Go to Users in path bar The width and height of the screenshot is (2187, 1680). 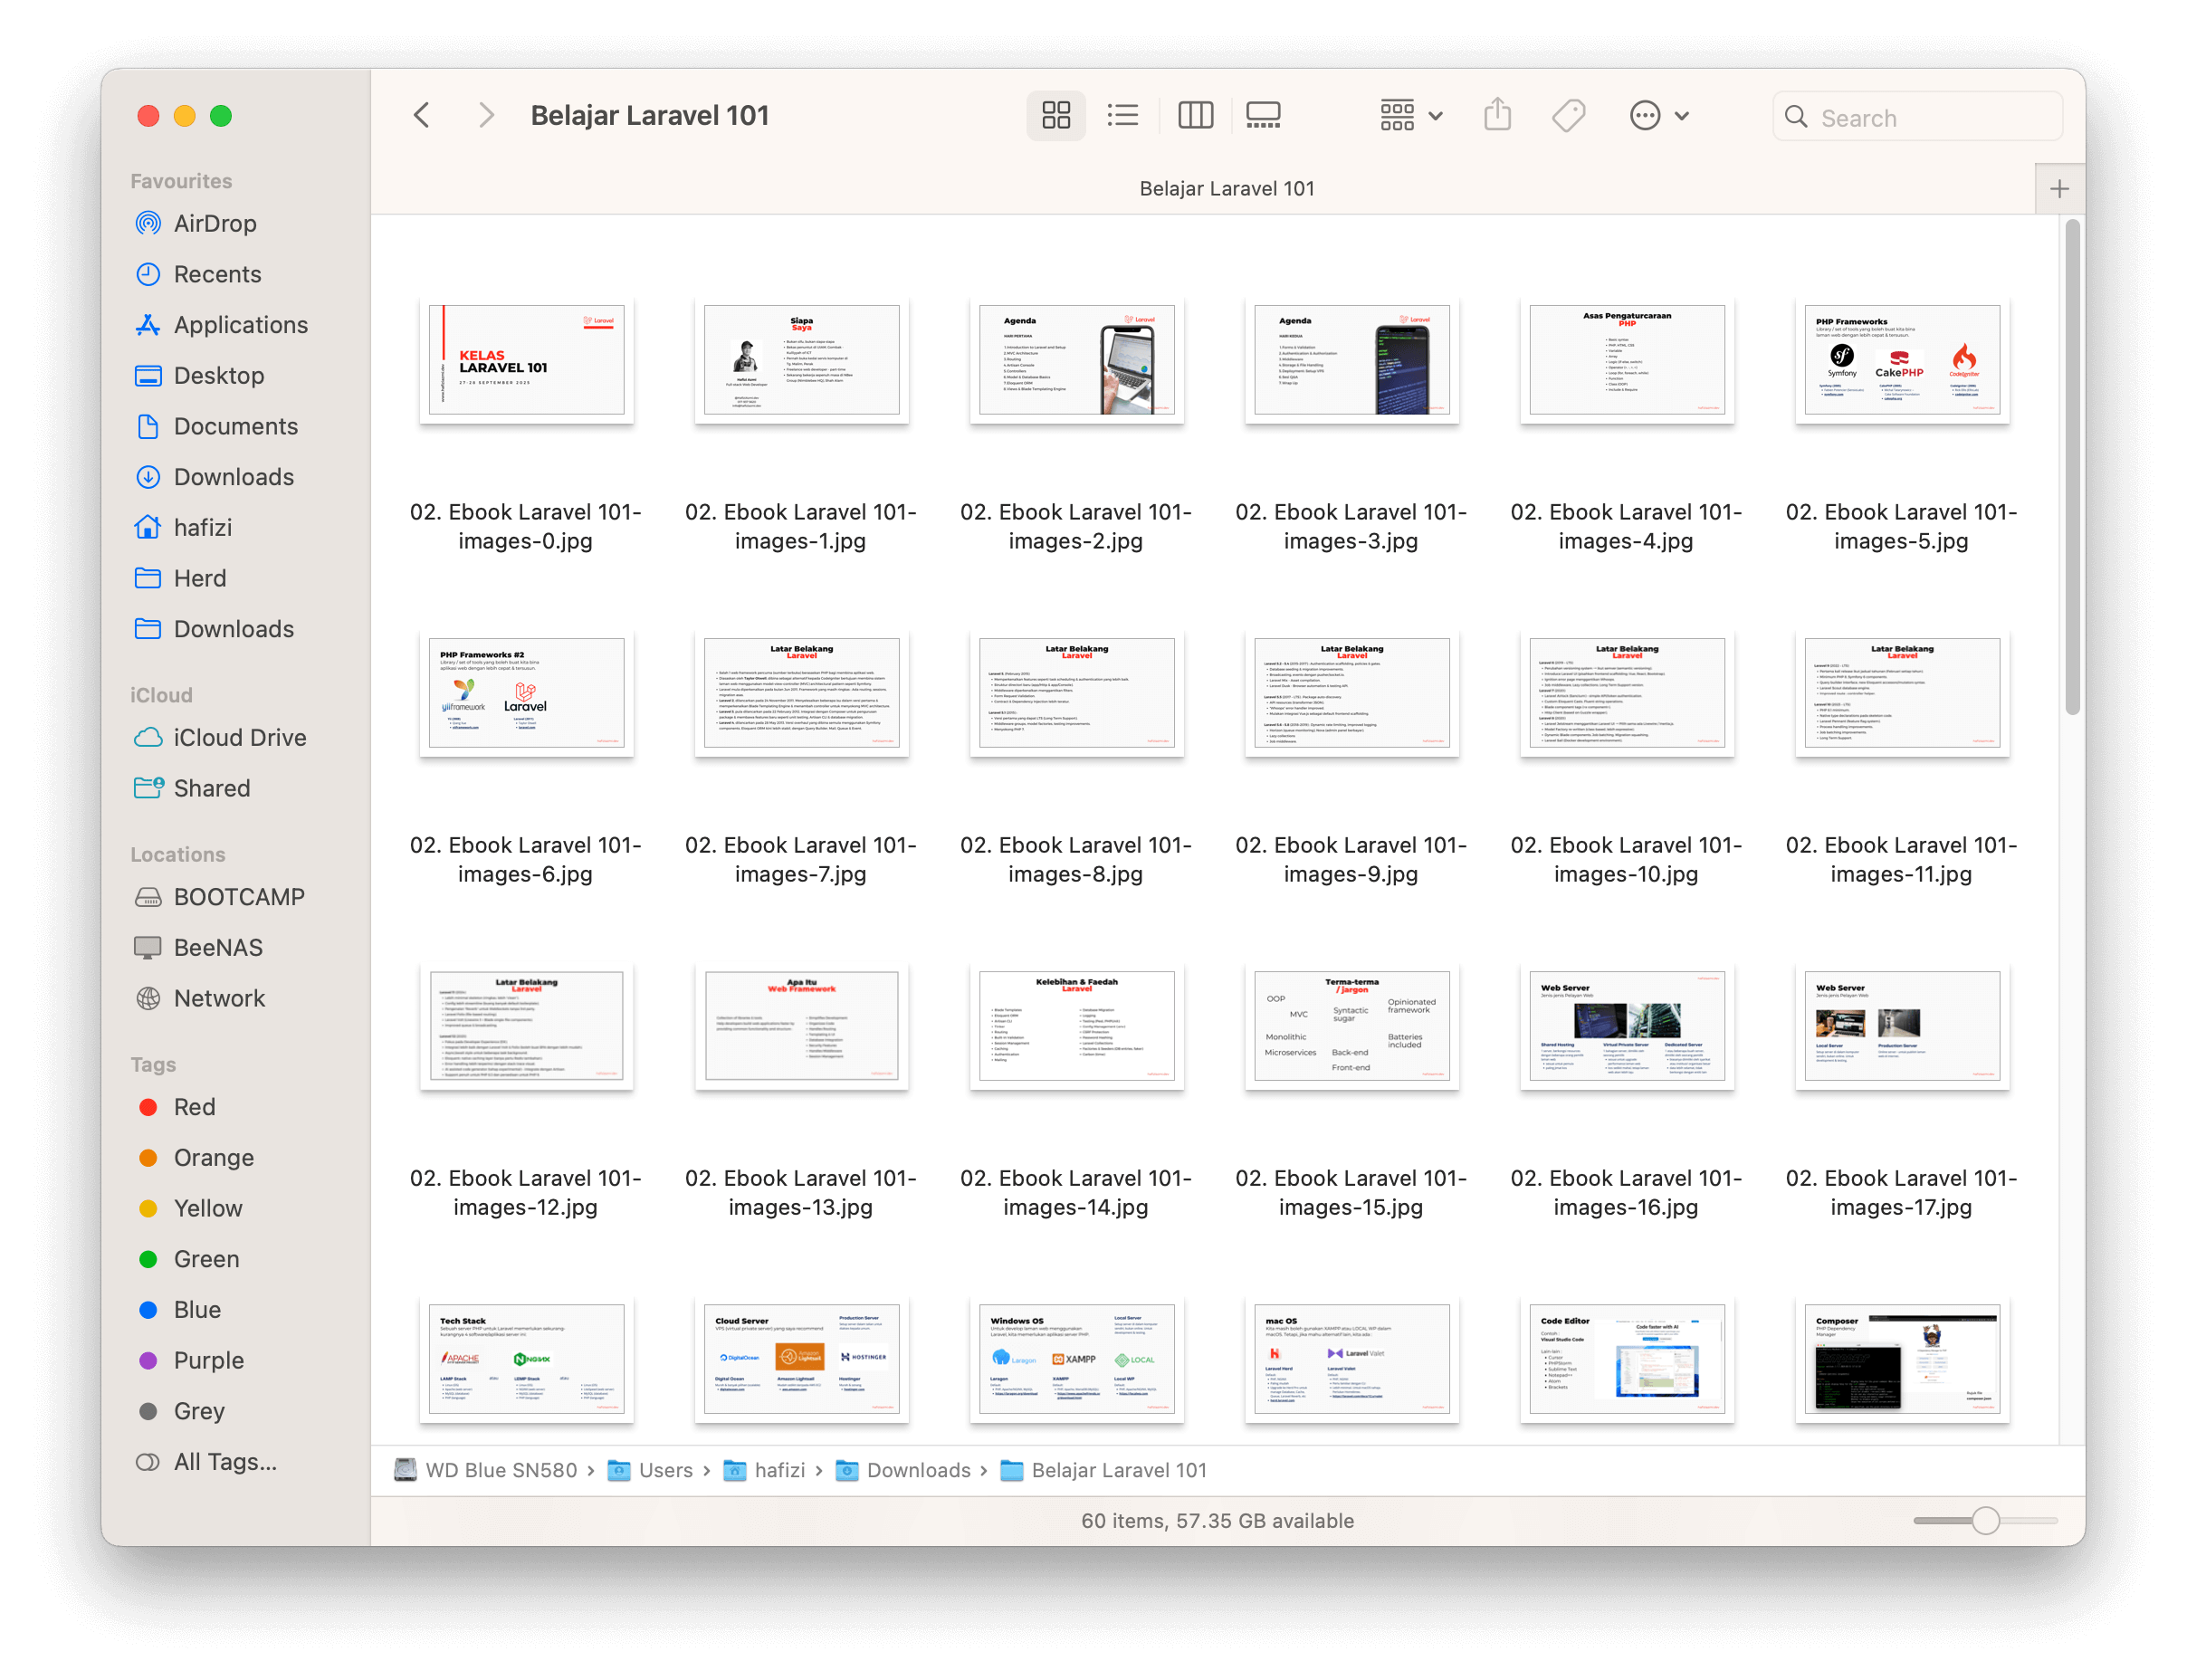[665, 1470]
